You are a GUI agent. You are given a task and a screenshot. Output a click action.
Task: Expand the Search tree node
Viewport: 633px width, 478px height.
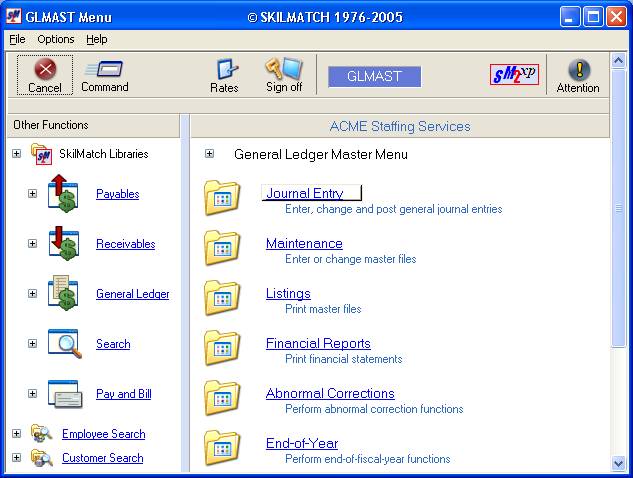32,344
